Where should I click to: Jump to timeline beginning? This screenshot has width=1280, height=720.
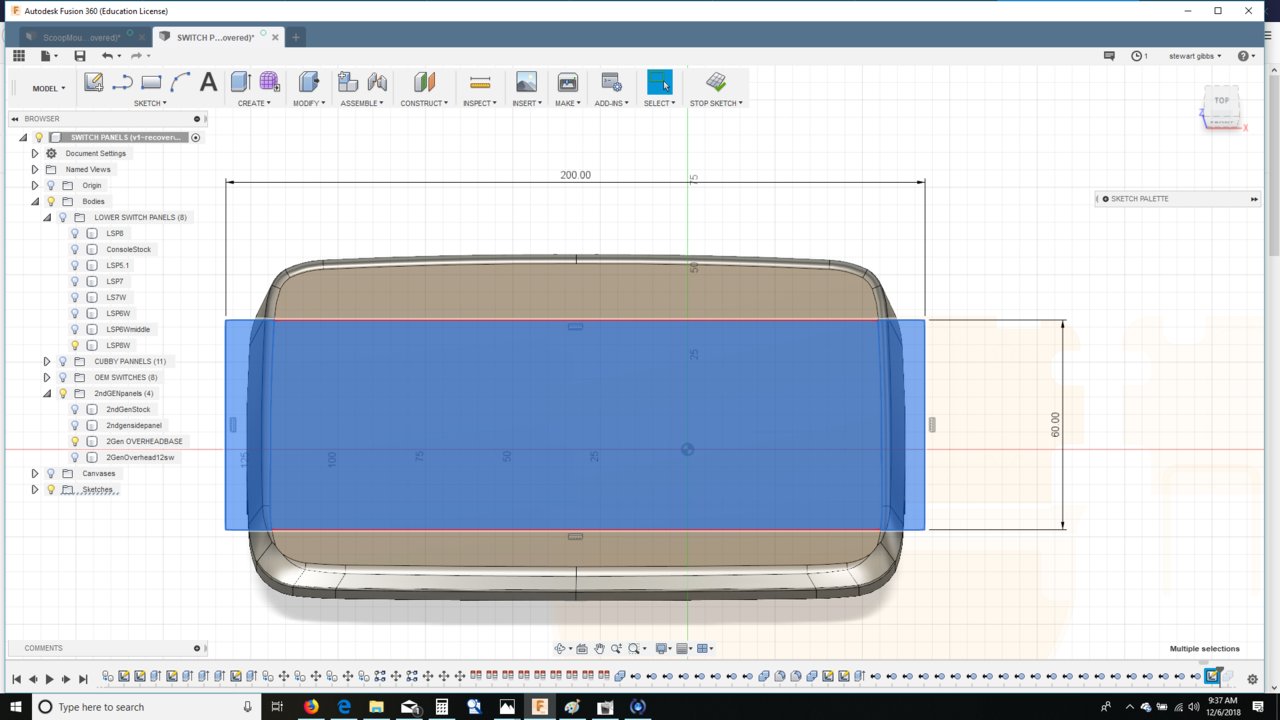tap(16, 679)
